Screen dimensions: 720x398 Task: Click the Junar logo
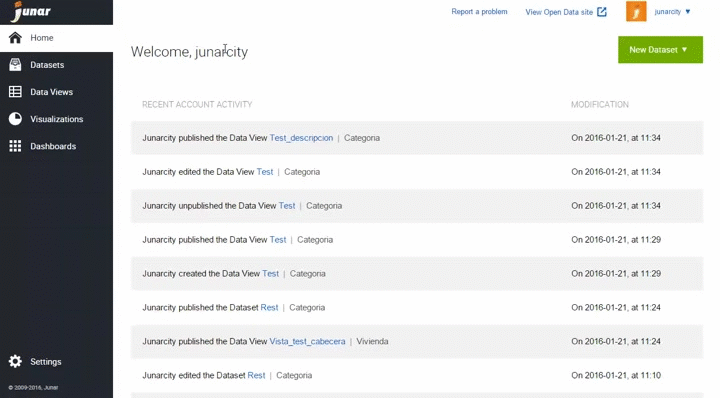tap(31, 11)
